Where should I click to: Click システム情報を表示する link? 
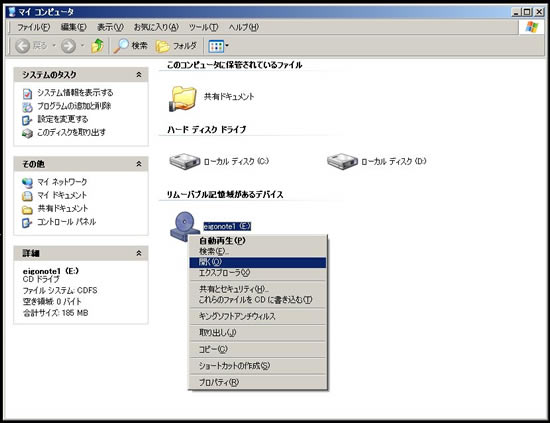click(75, 93)
